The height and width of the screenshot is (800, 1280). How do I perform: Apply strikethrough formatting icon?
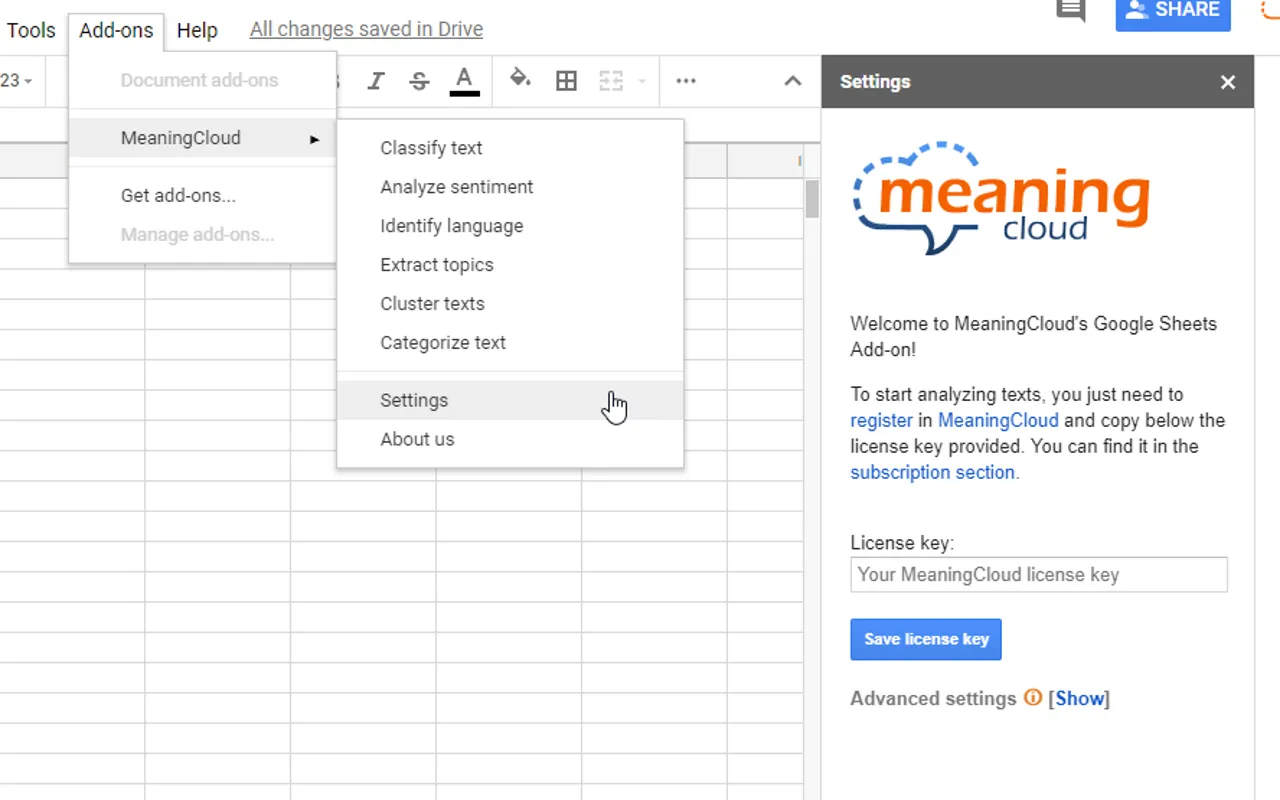point(419,81)
